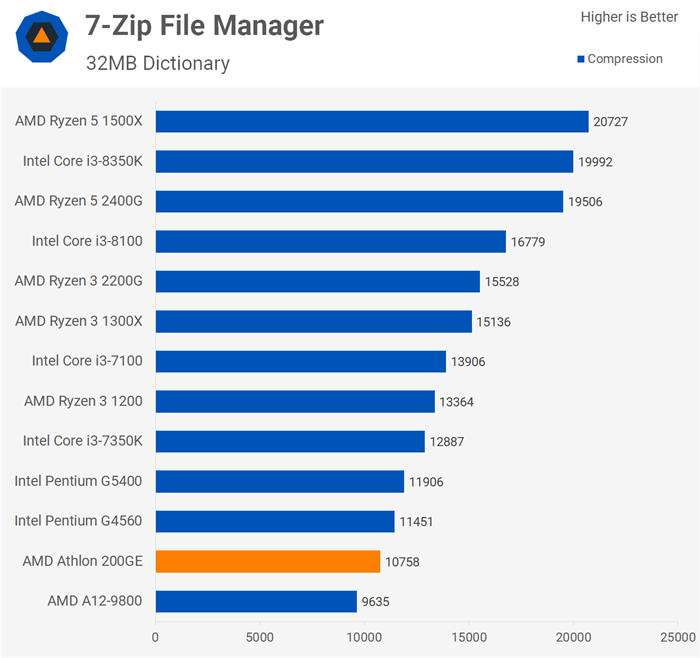Select the AMD Ryzen 5 2400G bar
Viewport: 700px width, 658px height.
pyautogui.click(x=359, y=201)
